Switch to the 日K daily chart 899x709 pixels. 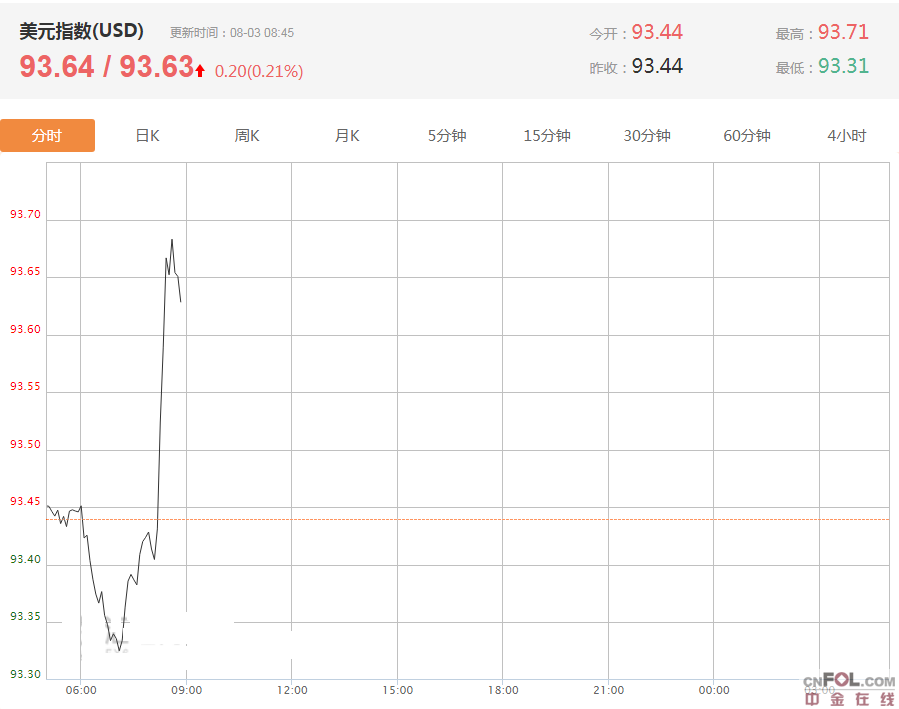[x=147, y=136]
